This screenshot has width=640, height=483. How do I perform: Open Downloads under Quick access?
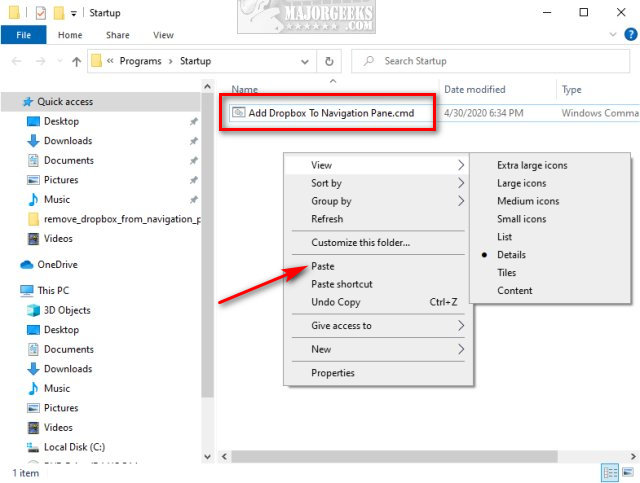(68, 141)
